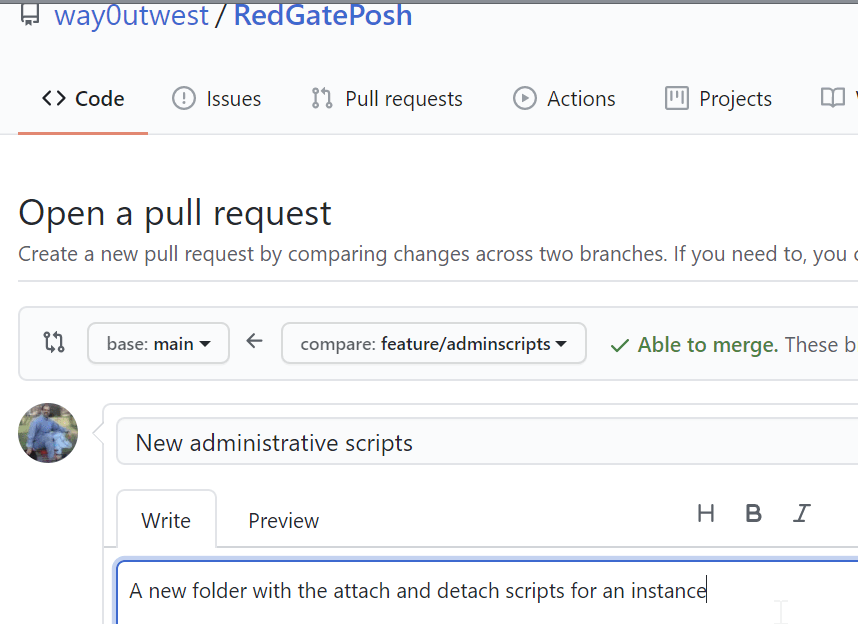Open the wiki book icon tab

pyautogui.click(x=834, y=98)
